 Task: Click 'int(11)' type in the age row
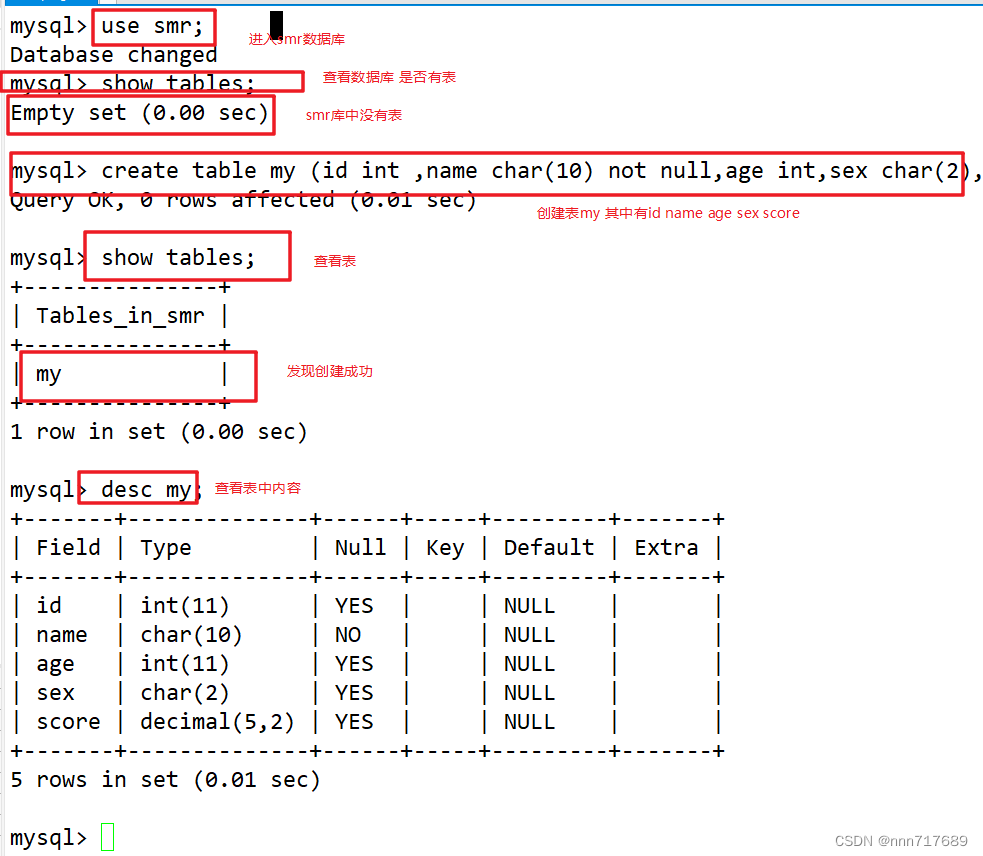185,663
